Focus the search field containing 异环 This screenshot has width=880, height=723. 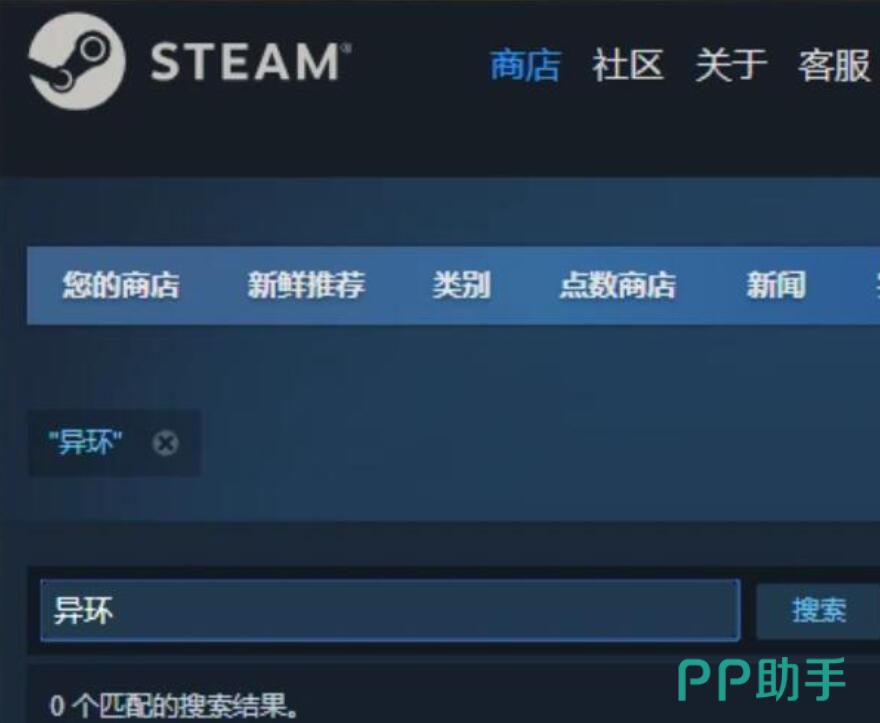pyautogui.click(x=390, y=610)
